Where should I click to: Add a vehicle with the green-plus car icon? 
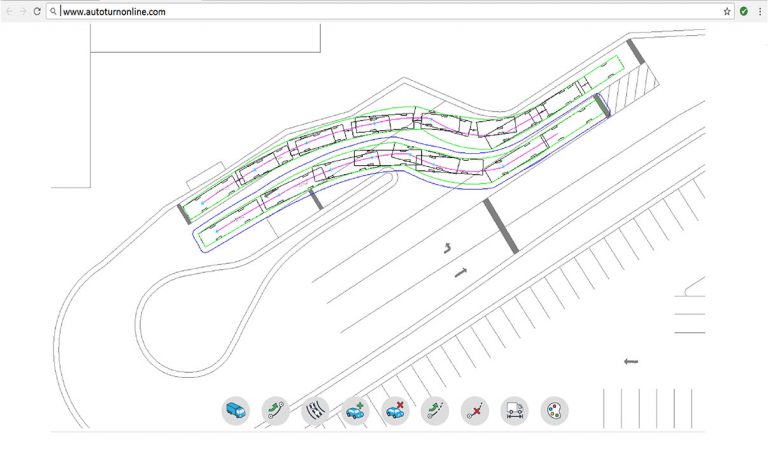(355, 411)
